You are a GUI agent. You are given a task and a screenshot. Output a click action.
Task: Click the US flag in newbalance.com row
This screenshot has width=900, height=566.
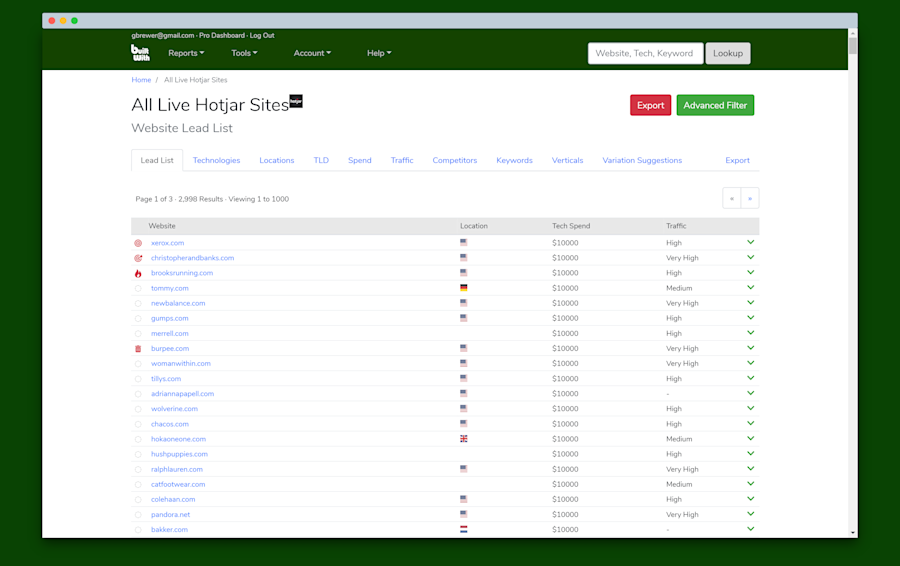coord(464,303)
